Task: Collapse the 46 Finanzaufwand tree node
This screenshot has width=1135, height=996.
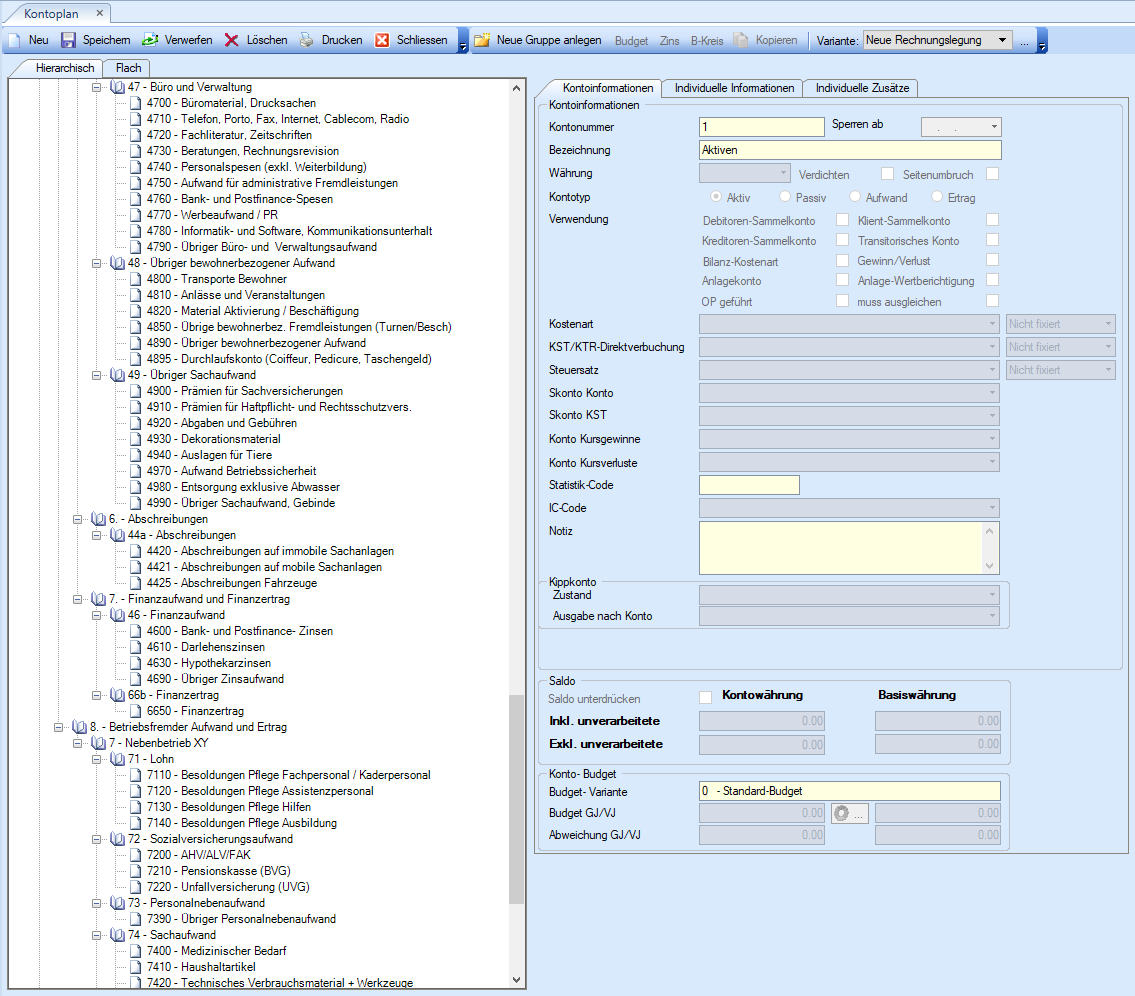Action: [96, 615]
